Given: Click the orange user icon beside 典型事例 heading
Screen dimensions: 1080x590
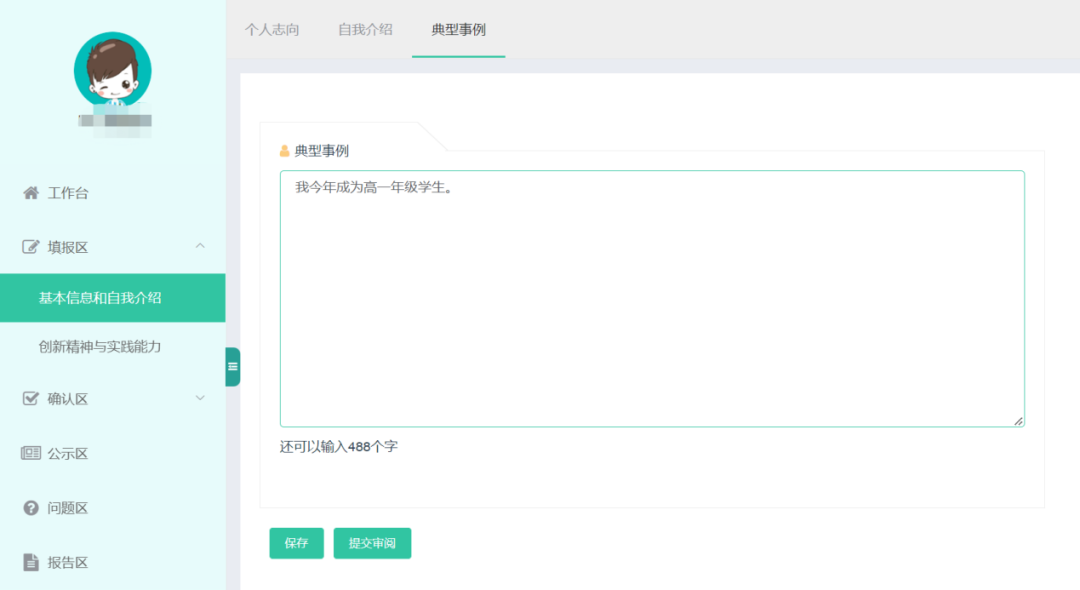Looking at the screenshot, I should tap(285, 151).
